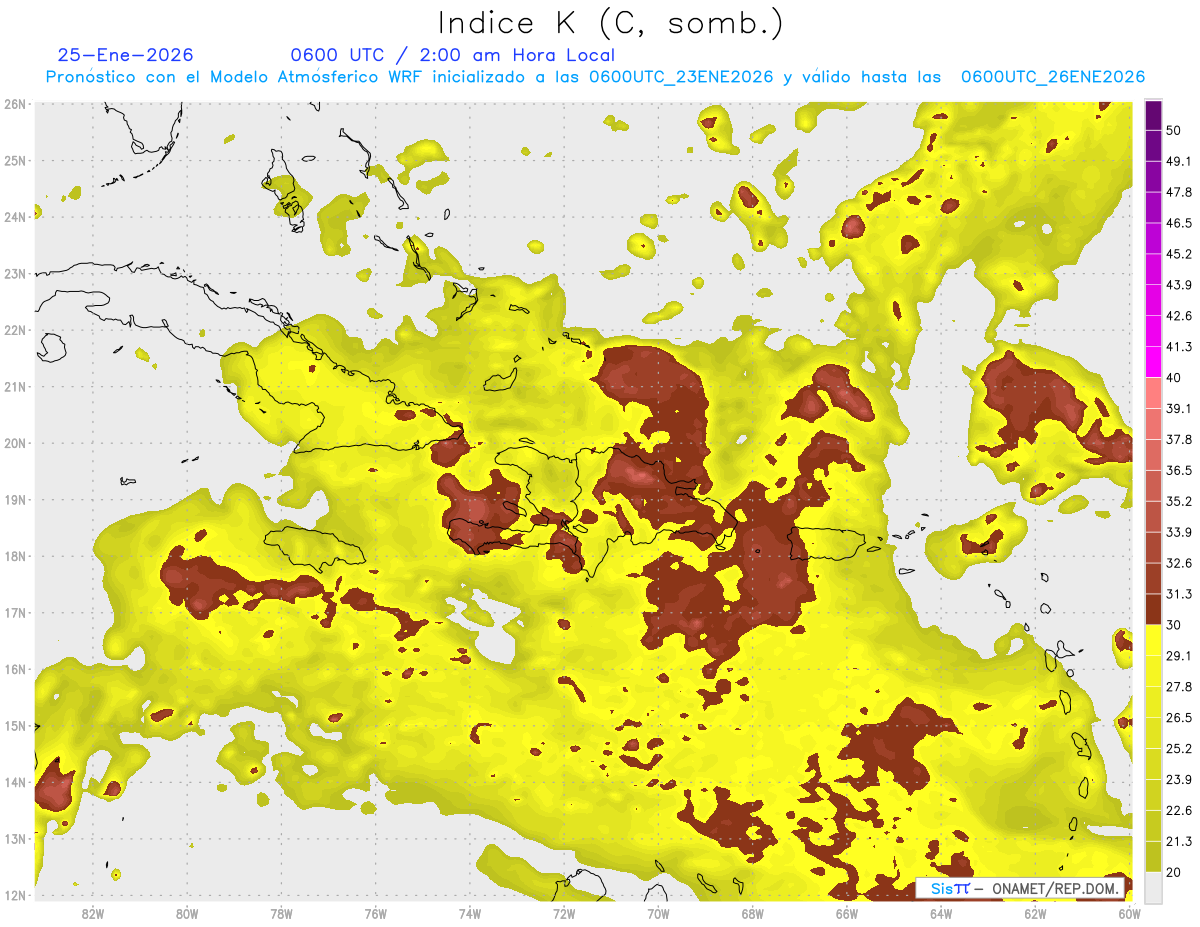
Task: Click legend value "36.5"
Action: pos(1179,470)
